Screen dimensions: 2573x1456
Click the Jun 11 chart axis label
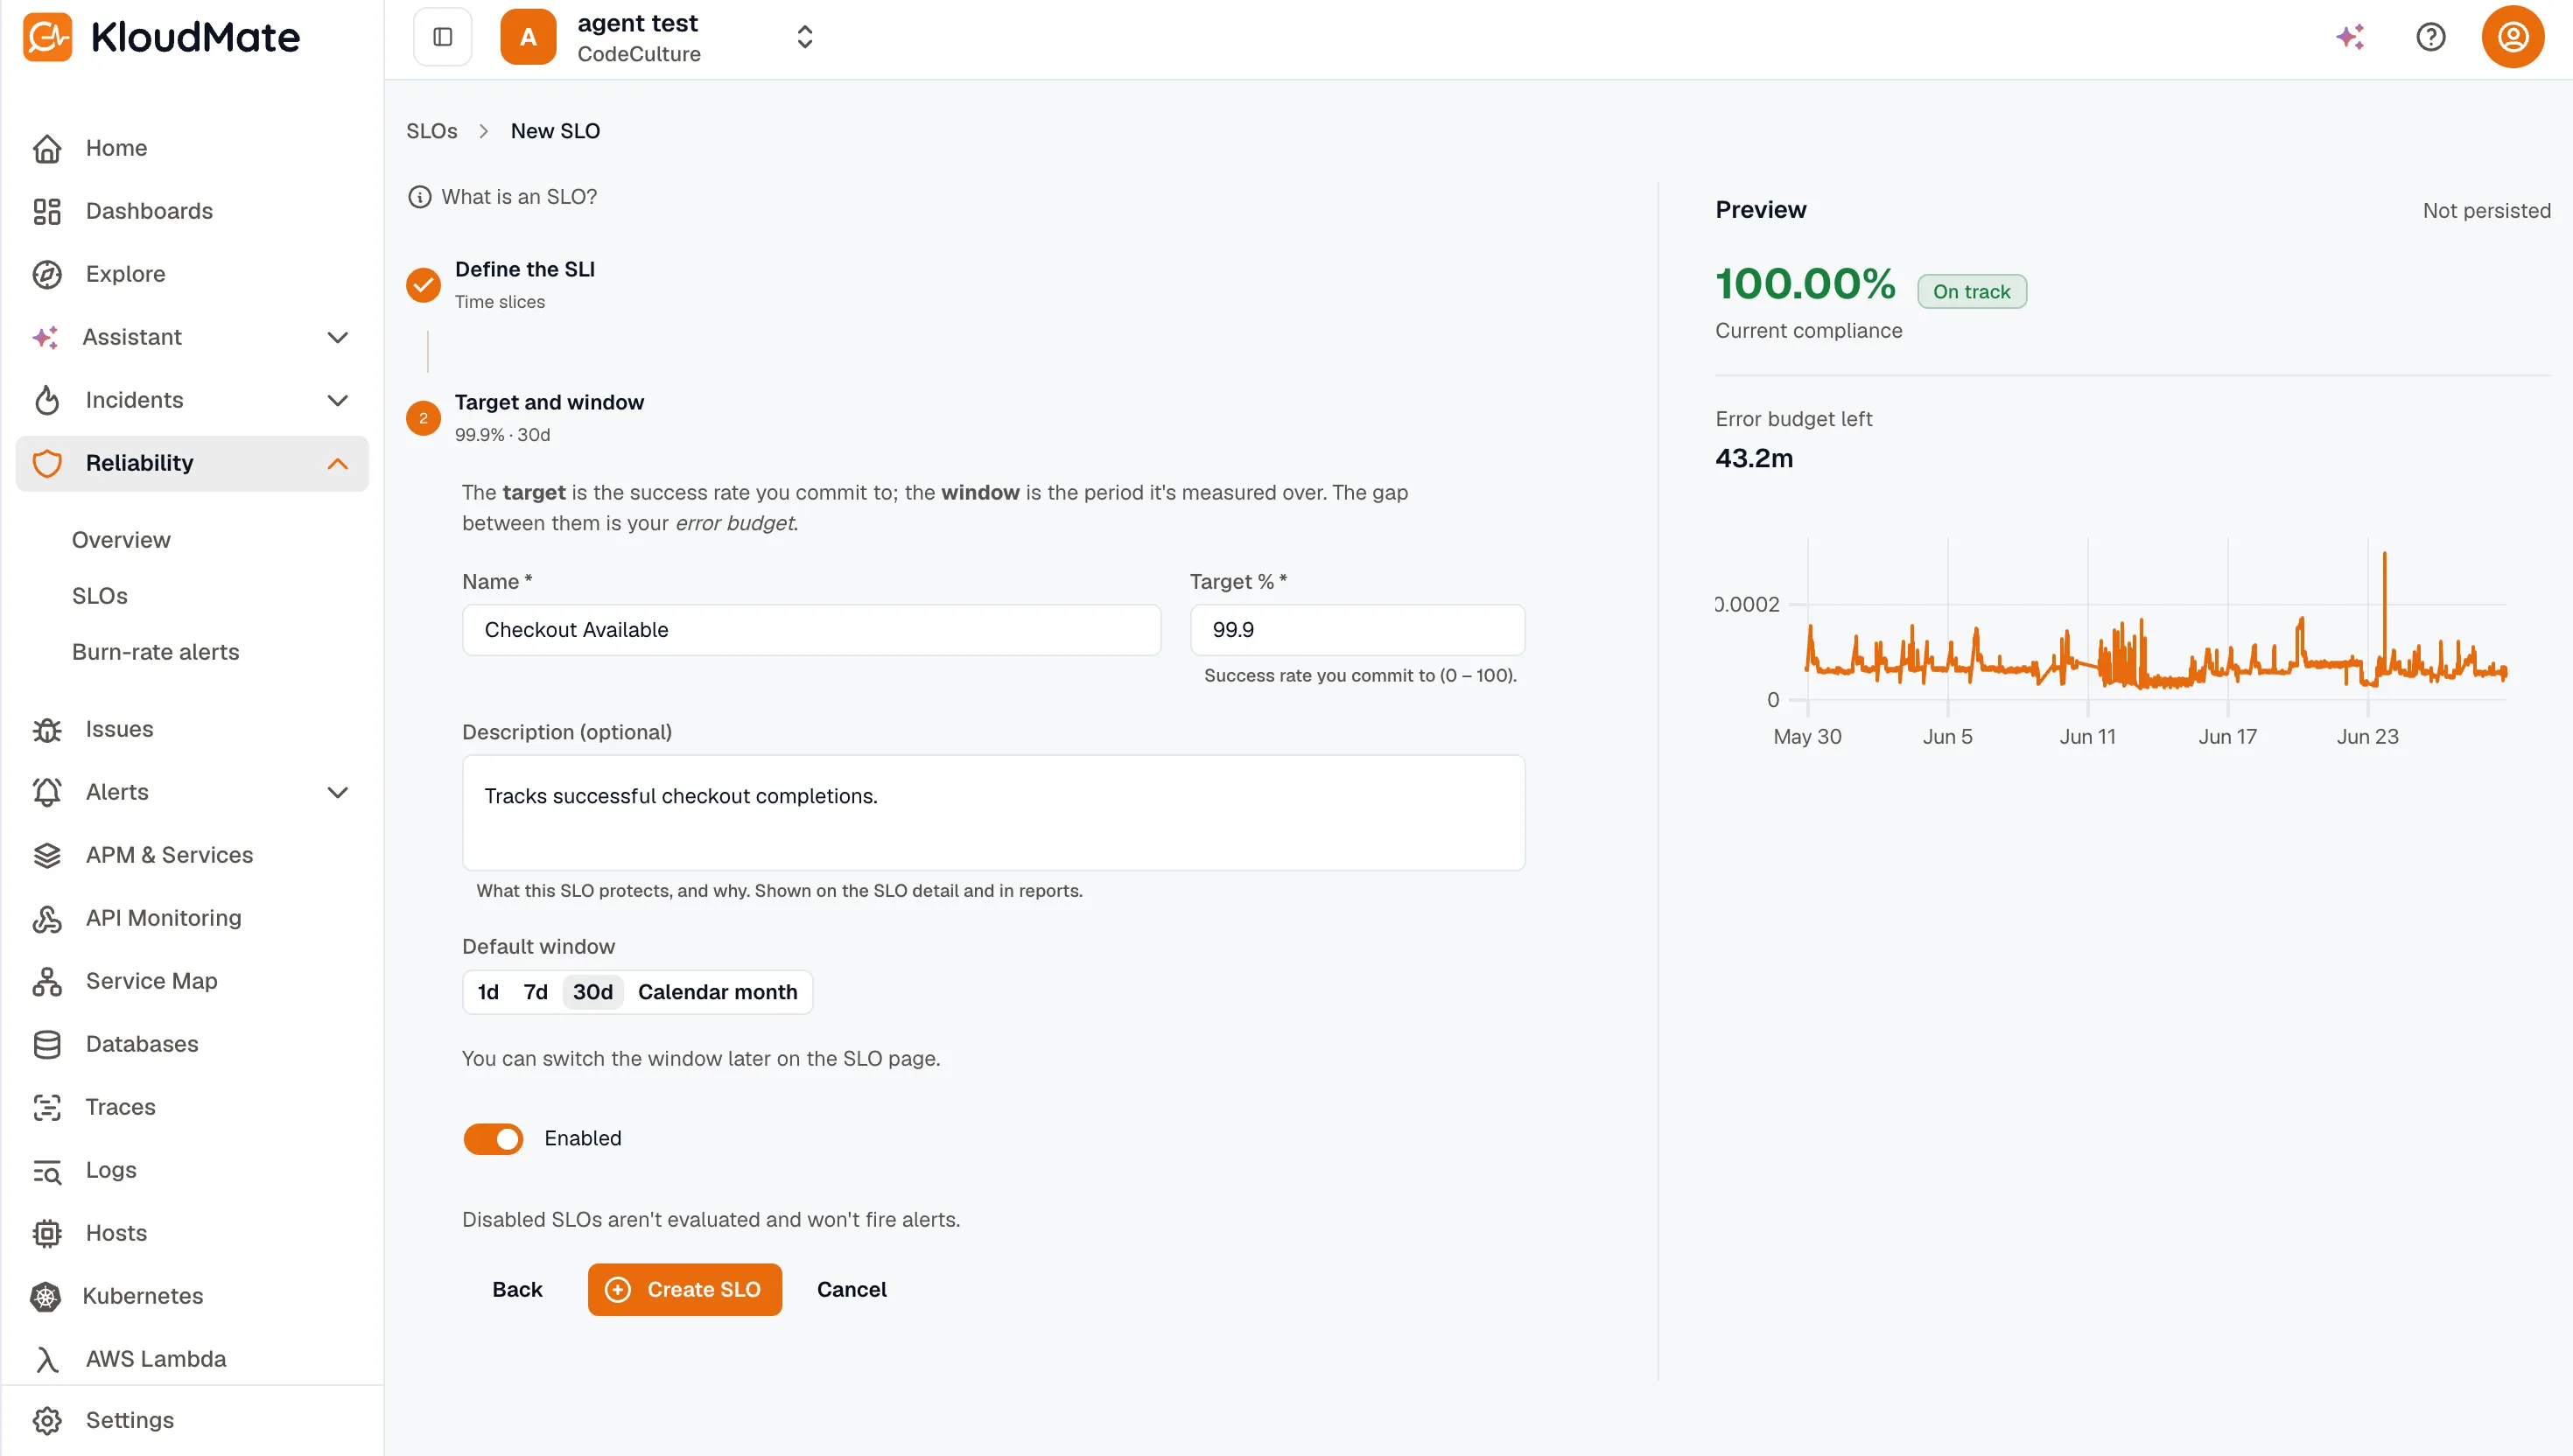pos(2087,736)
